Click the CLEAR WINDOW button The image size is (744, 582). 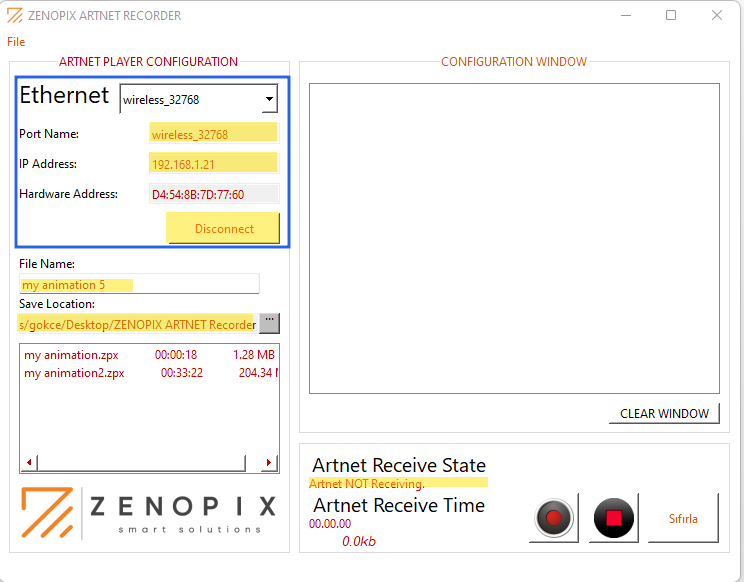click(x=664, y=413)
